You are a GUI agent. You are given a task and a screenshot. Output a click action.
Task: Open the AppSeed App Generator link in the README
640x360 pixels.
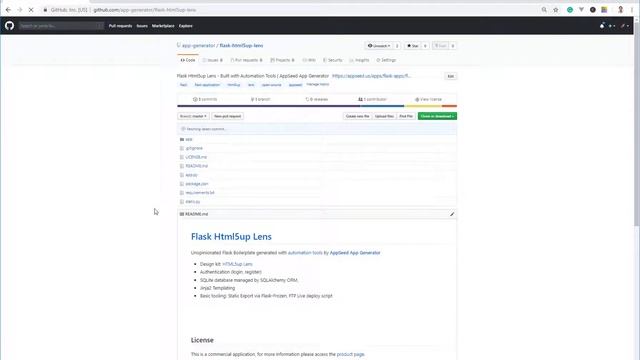point(355,253)
